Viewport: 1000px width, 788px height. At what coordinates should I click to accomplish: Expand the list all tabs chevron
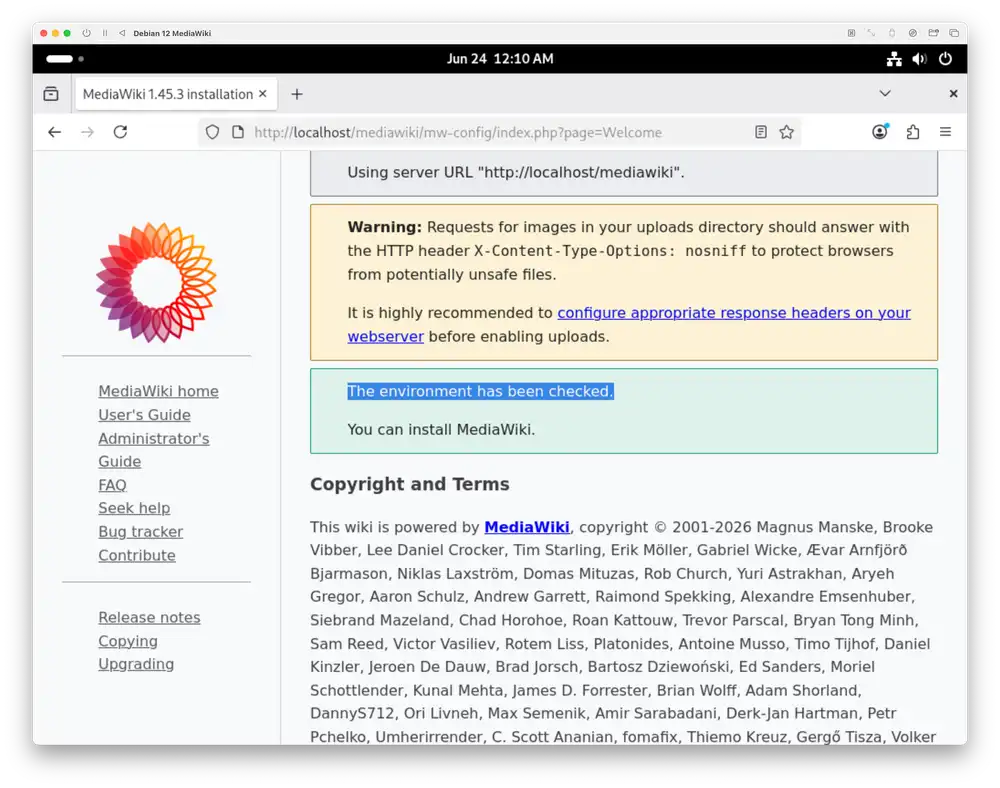(x=885, y=94)
